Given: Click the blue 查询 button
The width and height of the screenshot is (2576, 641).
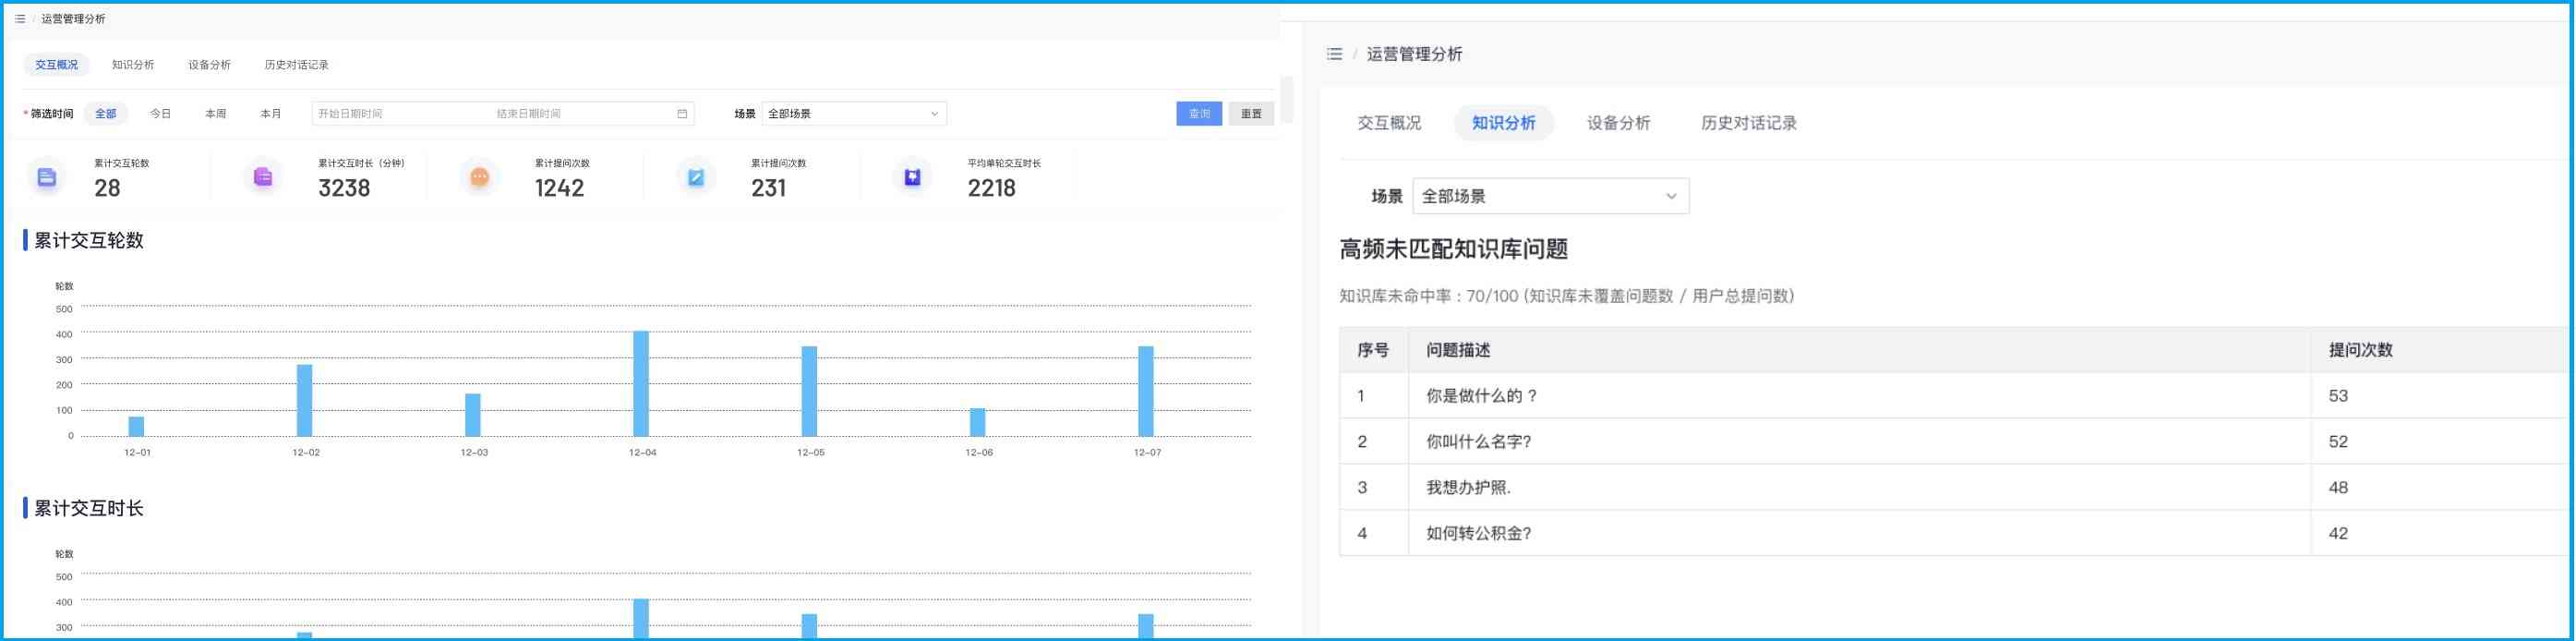Looking at the screenshot, I should tap(1198, 114).
